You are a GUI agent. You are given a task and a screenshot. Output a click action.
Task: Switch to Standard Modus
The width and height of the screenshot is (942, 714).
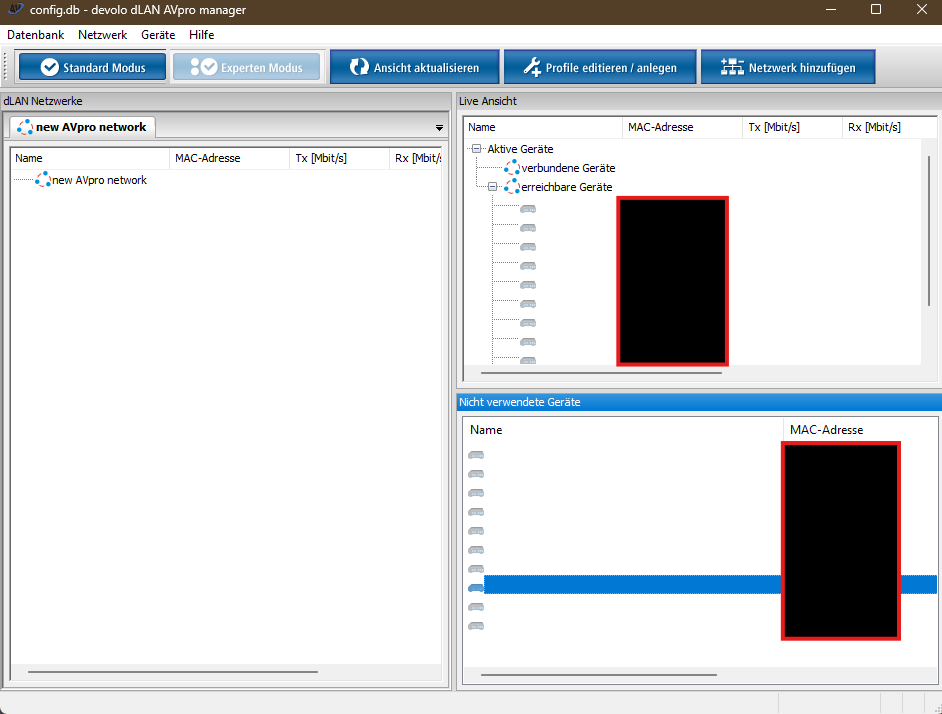[x=93, y=67]
